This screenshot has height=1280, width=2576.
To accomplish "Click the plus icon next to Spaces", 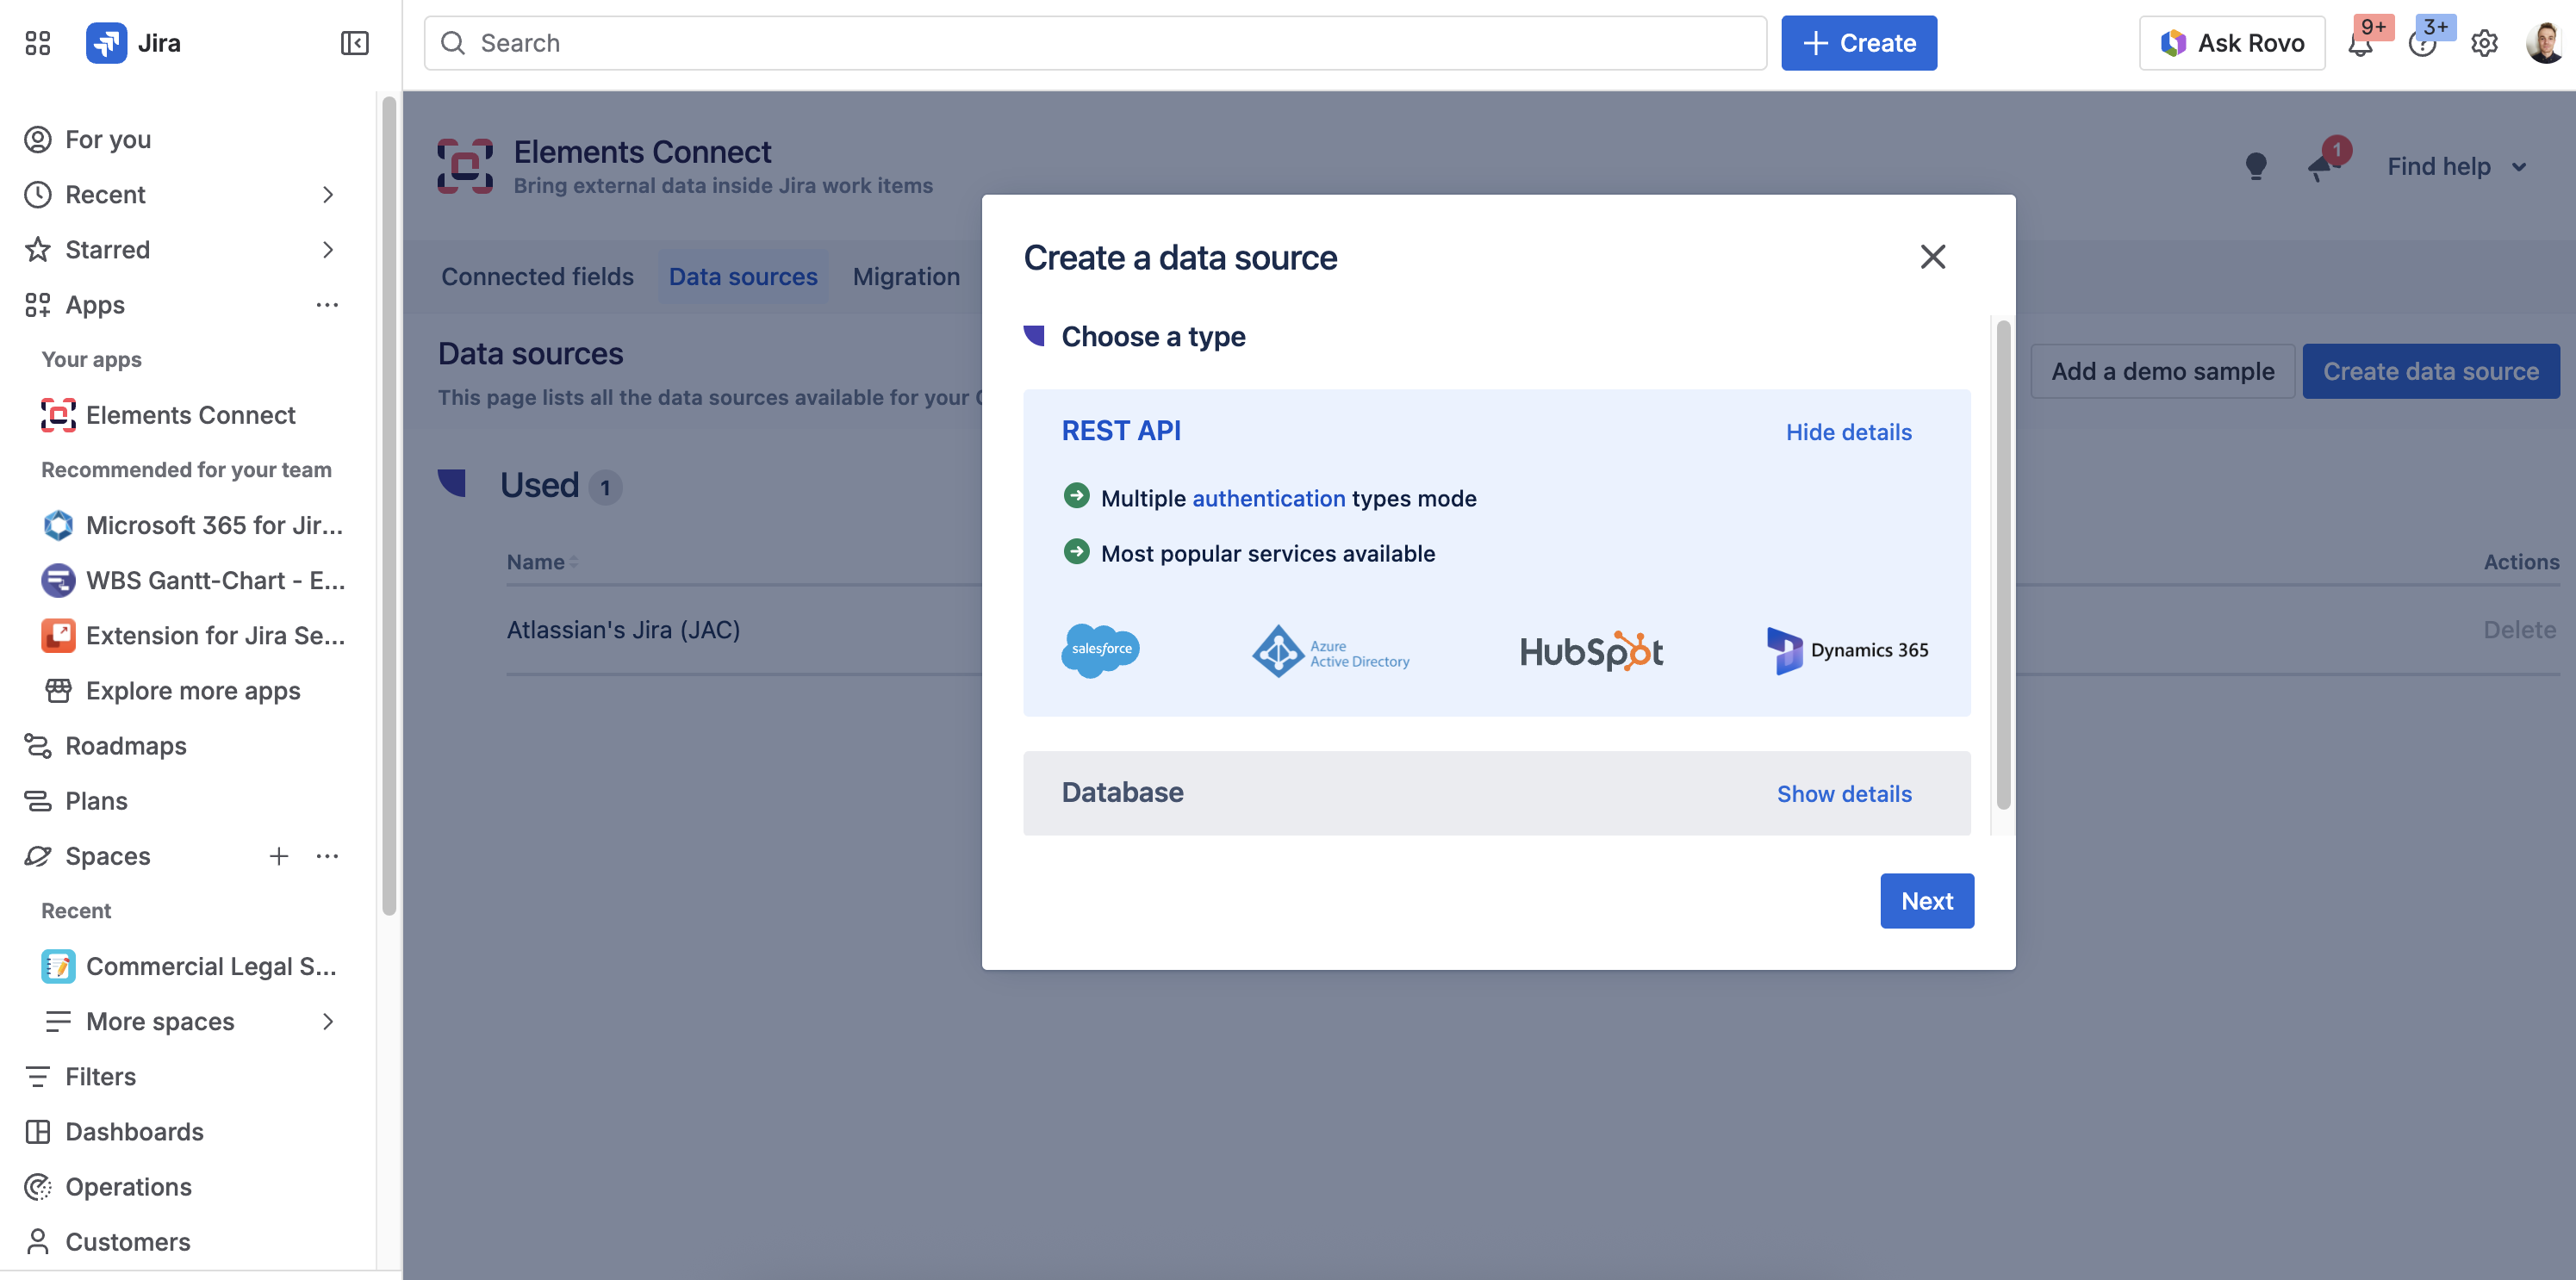I will click(x=279, y=856).
